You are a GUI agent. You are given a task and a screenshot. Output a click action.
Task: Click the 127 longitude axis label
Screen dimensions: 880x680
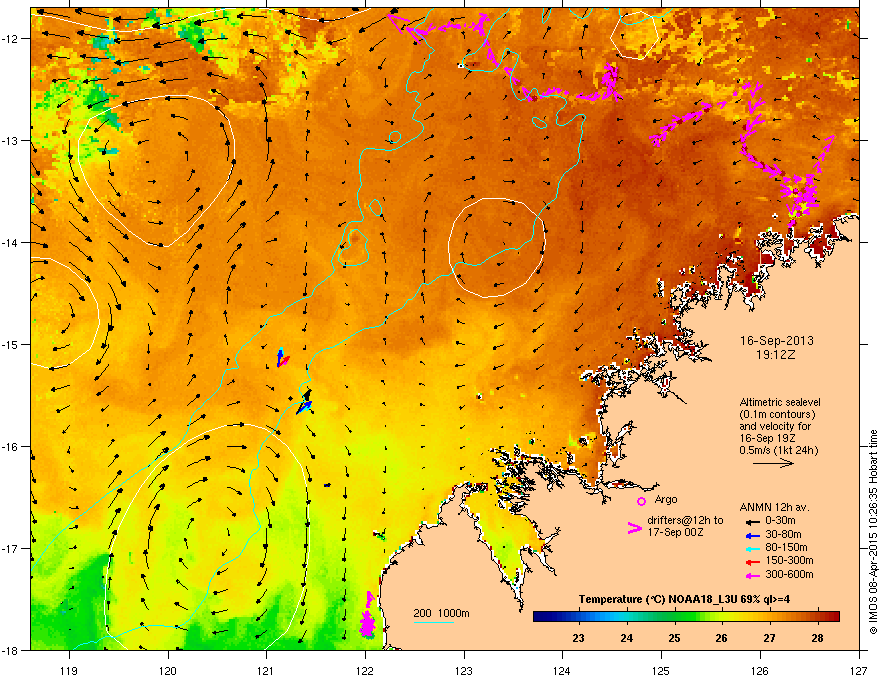click(x=859, y=670)
